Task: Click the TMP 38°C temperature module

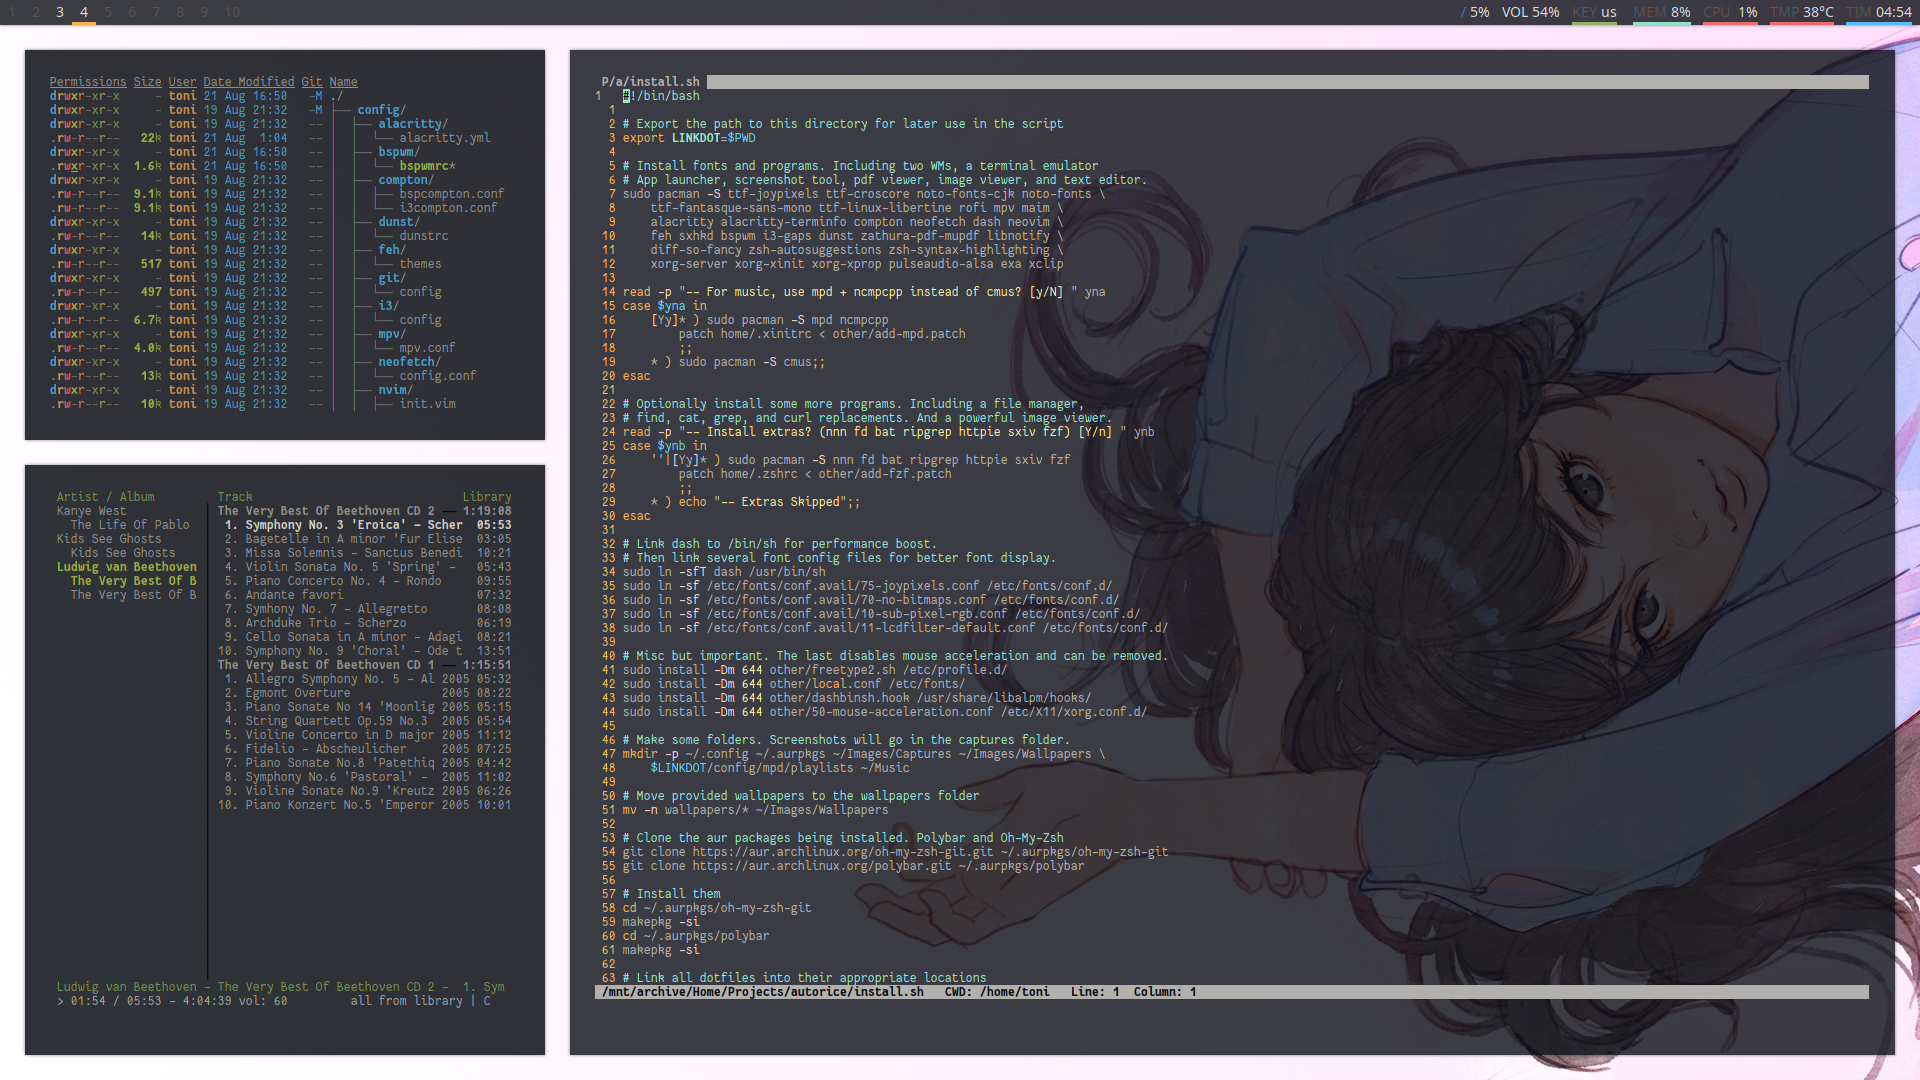Action: pyautogui.click(x=1801, y=12)
